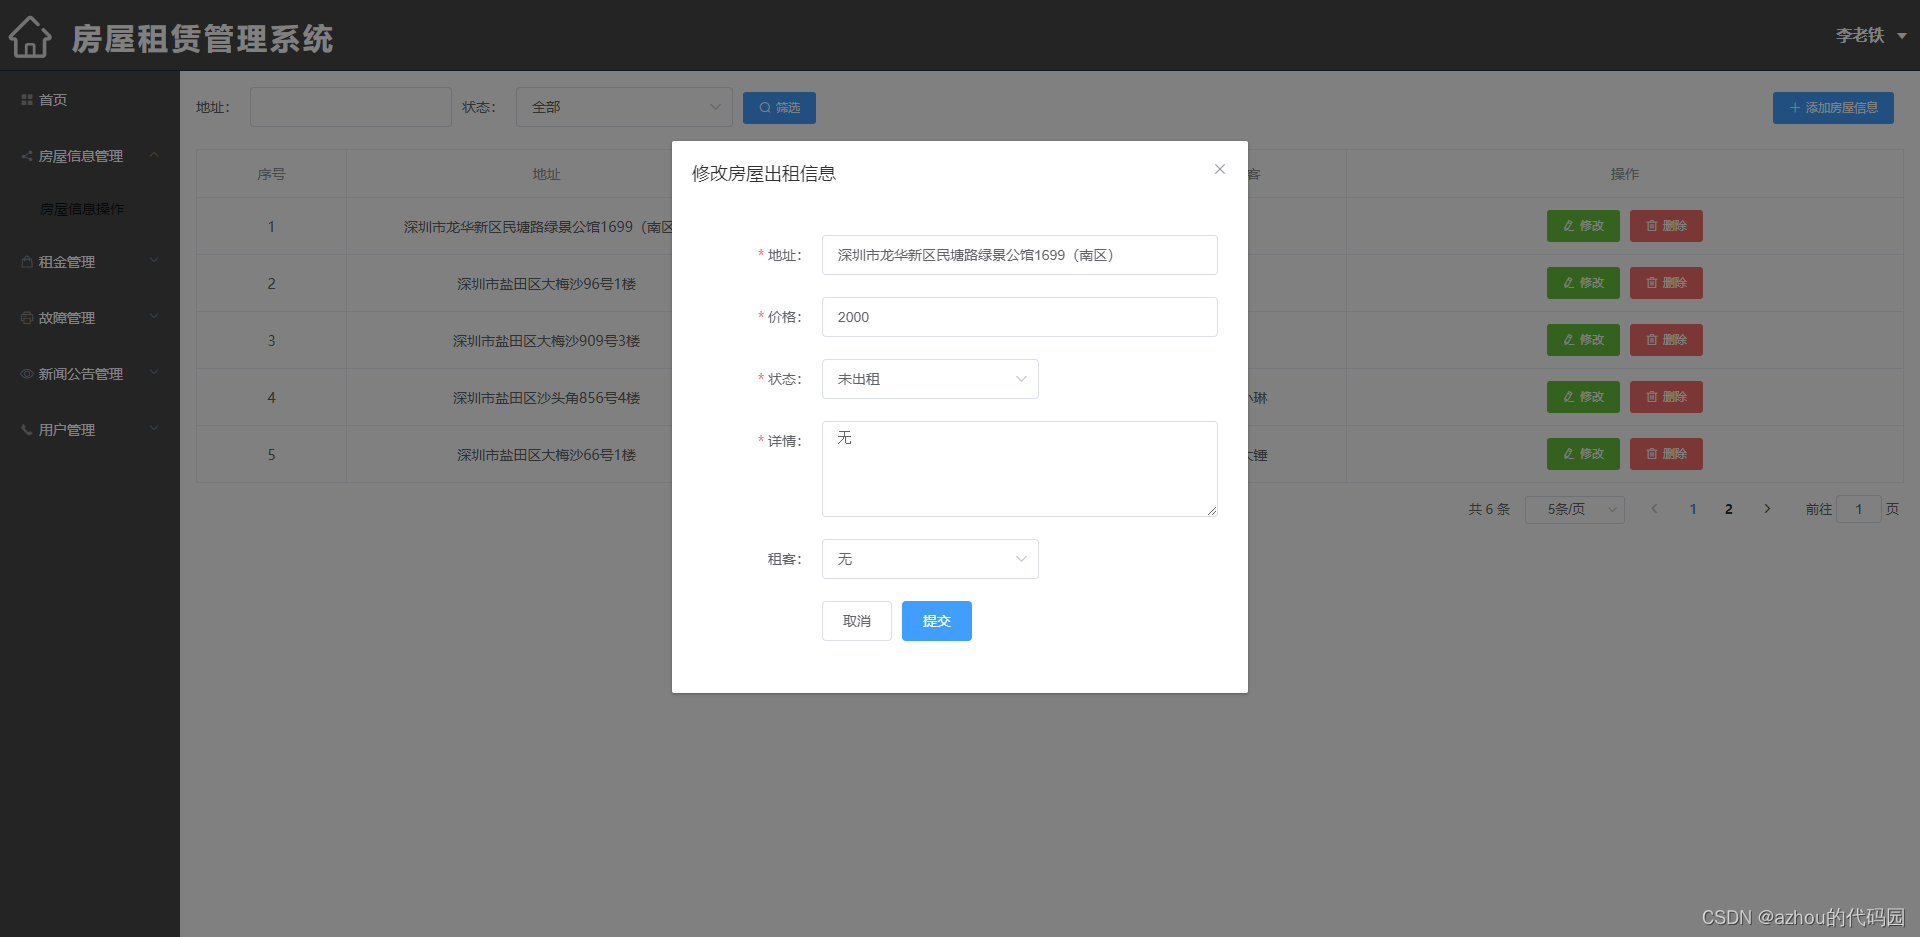Click 删除 button in row 1

click(x=1666, y=226)
